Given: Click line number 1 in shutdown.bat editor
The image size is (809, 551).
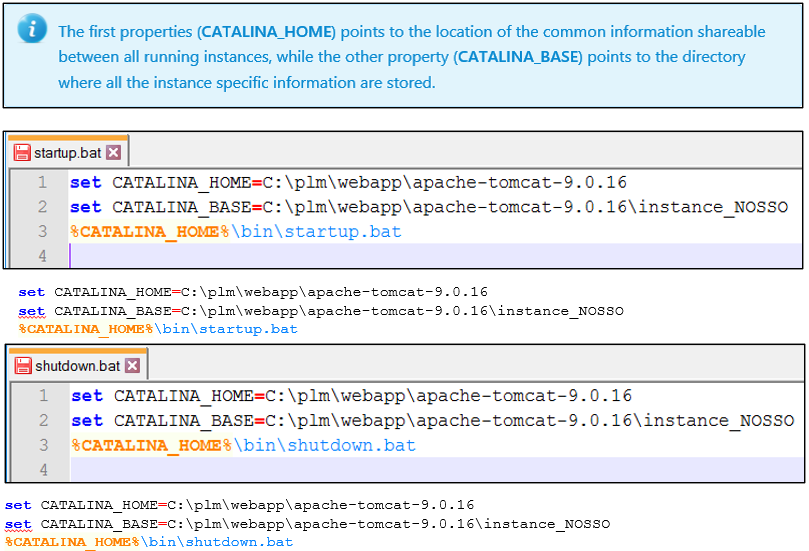Looking at the screenshot, I should 43,396.
